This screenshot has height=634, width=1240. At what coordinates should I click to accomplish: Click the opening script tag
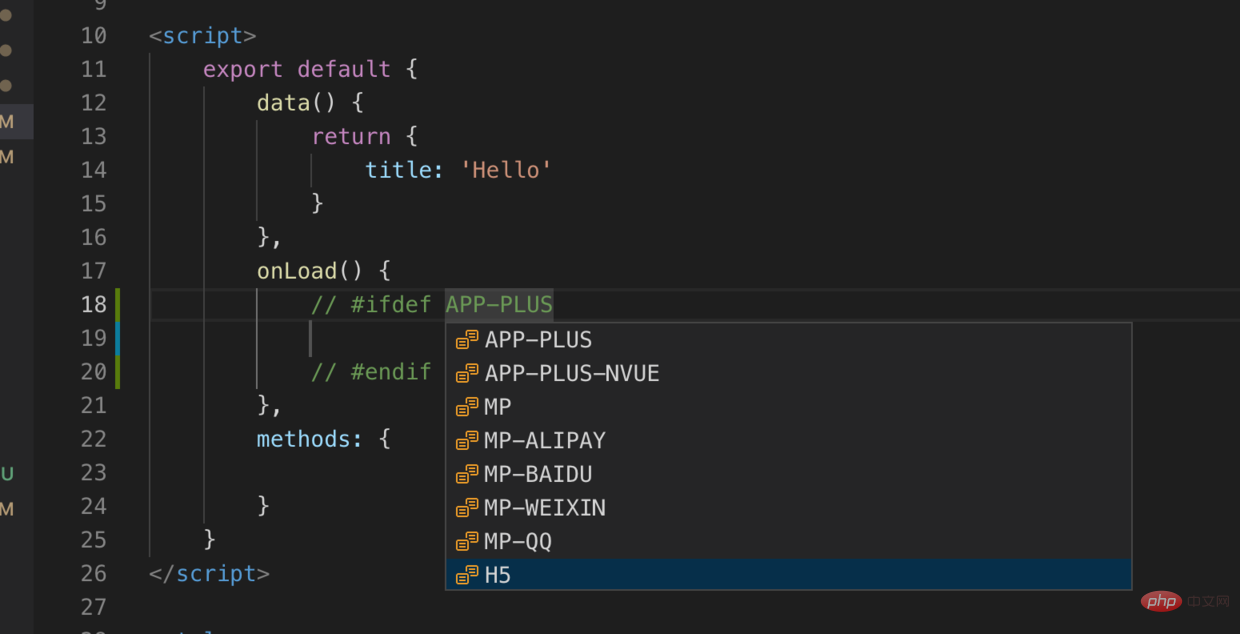(203, 36)
